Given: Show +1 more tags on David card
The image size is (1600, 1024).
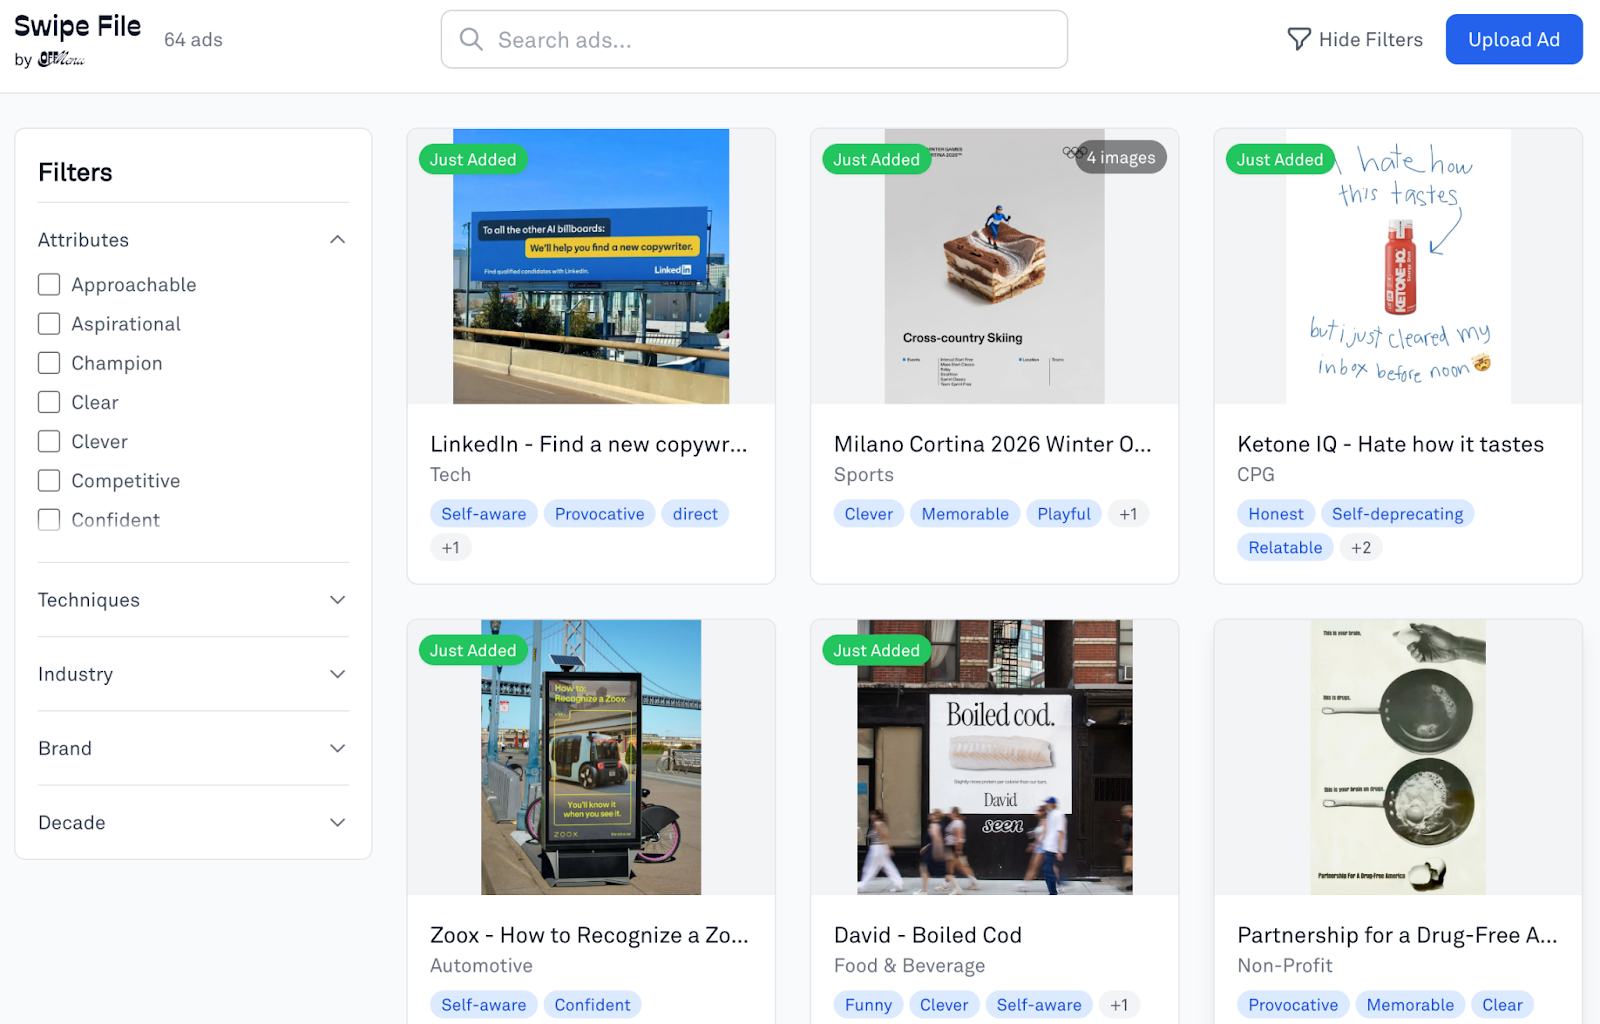Looking at the screenshot, I should [x=1119, y=1005].
